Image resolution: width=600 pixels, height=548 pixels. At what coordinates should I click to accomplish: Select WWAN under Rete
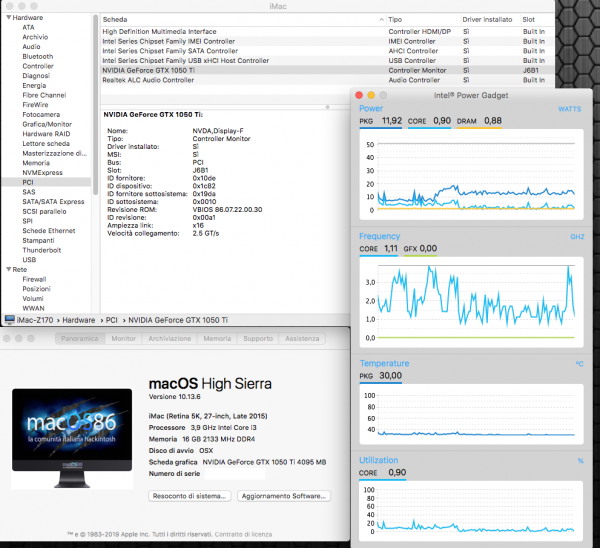(x=33, y=308)
